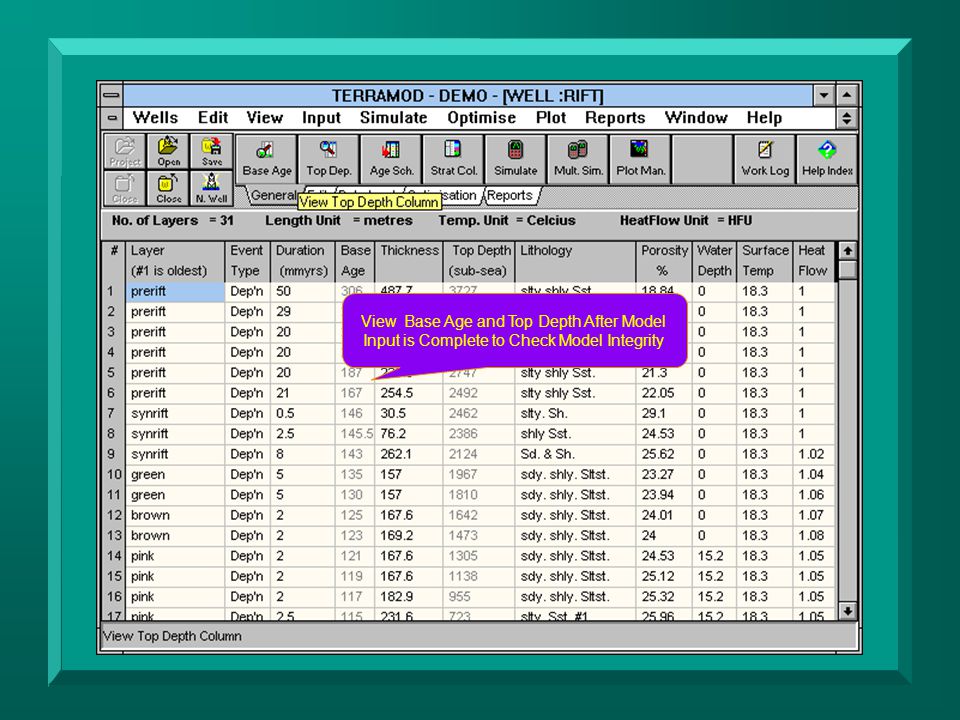Select the brown layer name in row 13
Image resolution: width=960 pixels, height=720 pixels.
coord(175,536)
